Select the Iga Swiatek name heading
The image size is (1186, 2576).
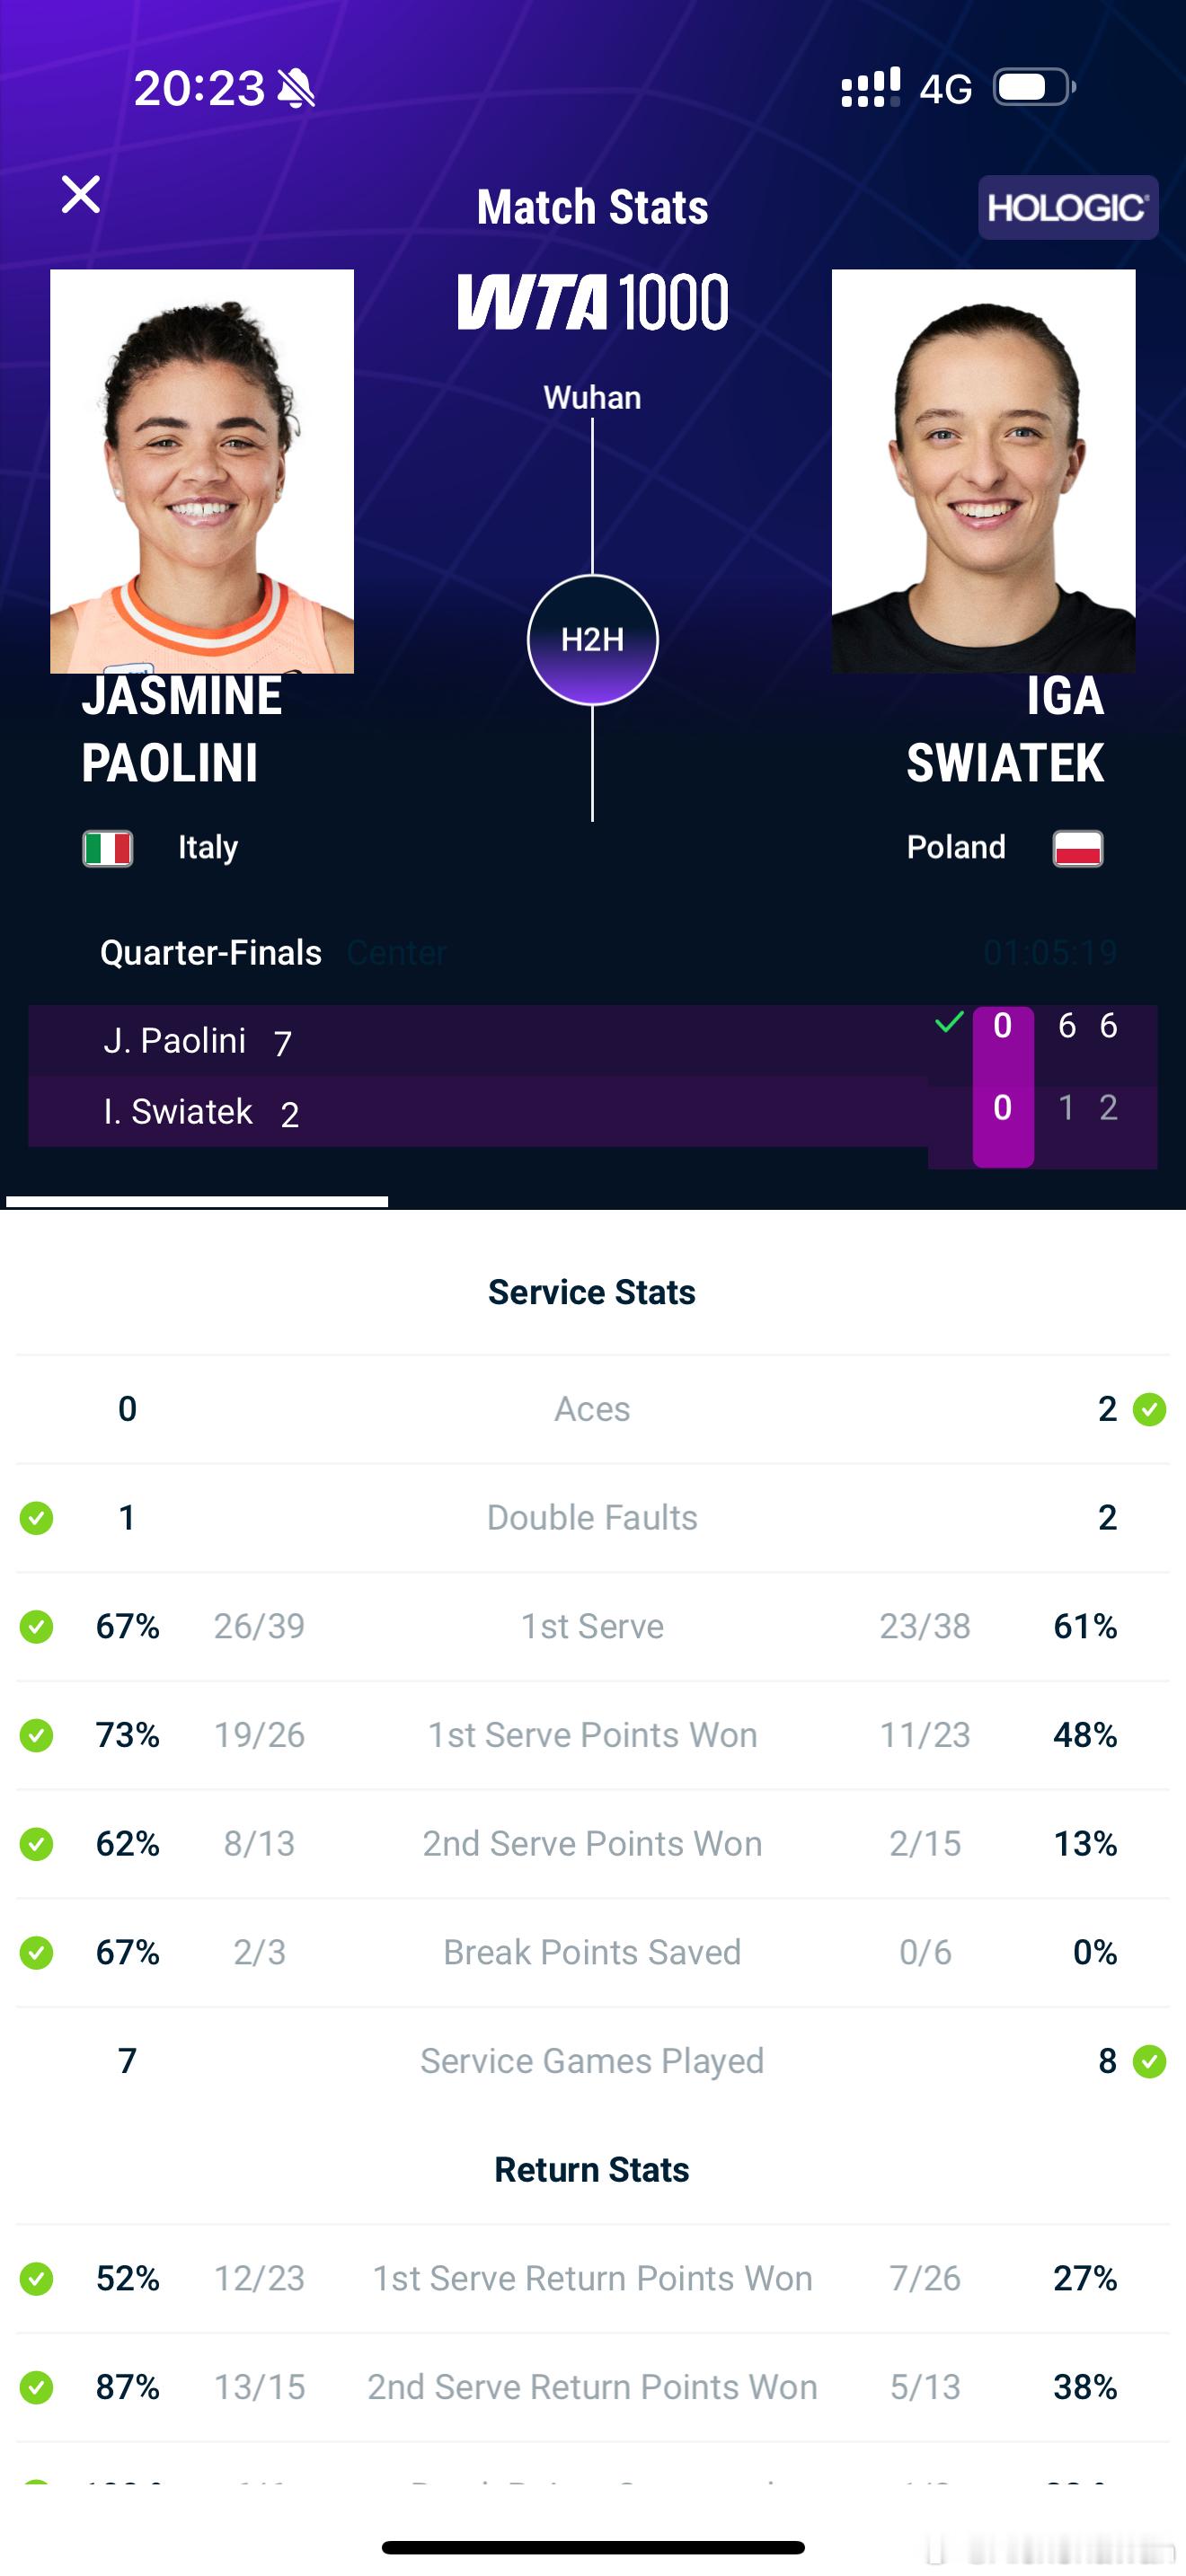pyautogui.click(x=1004, y=729)
